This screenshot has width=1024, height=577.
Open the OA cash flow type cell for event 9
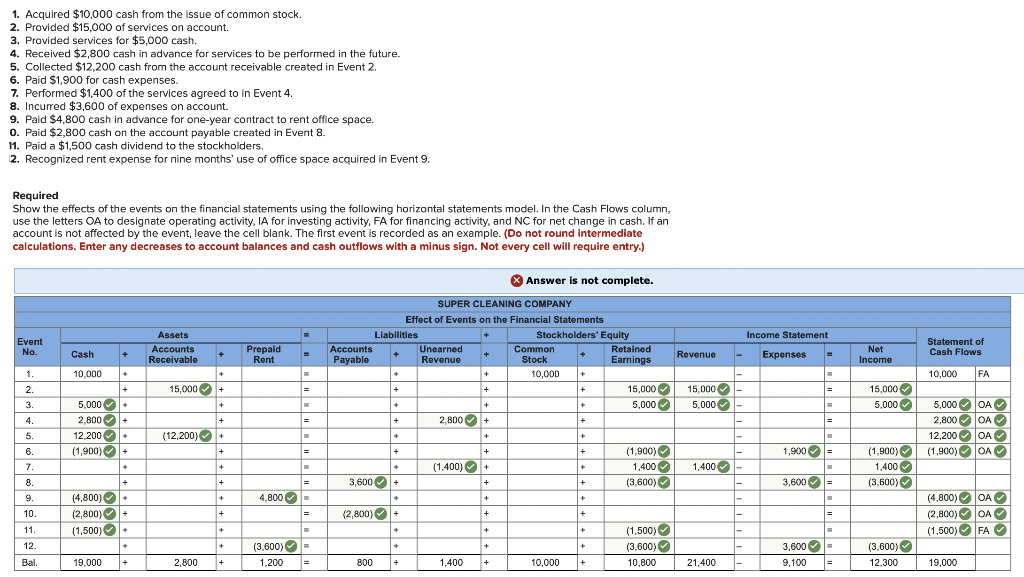pos(992,498)
